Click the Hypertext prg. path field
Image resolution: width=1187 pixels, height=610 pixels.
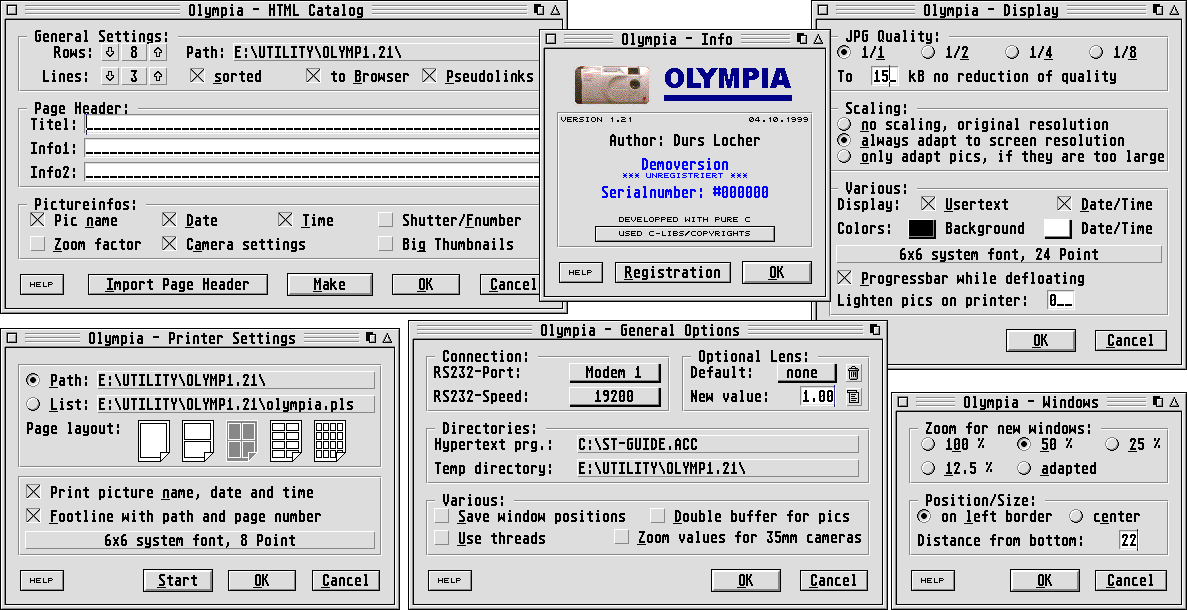(717, 444)
